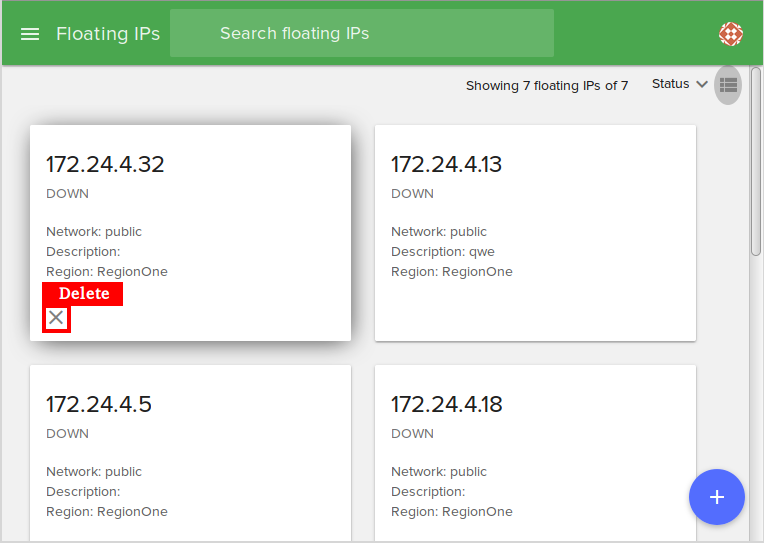The height and width of the screenshot is (543, 764).
Task: Click the 172.24.4.32 IP address title
Action: point(105,165)
